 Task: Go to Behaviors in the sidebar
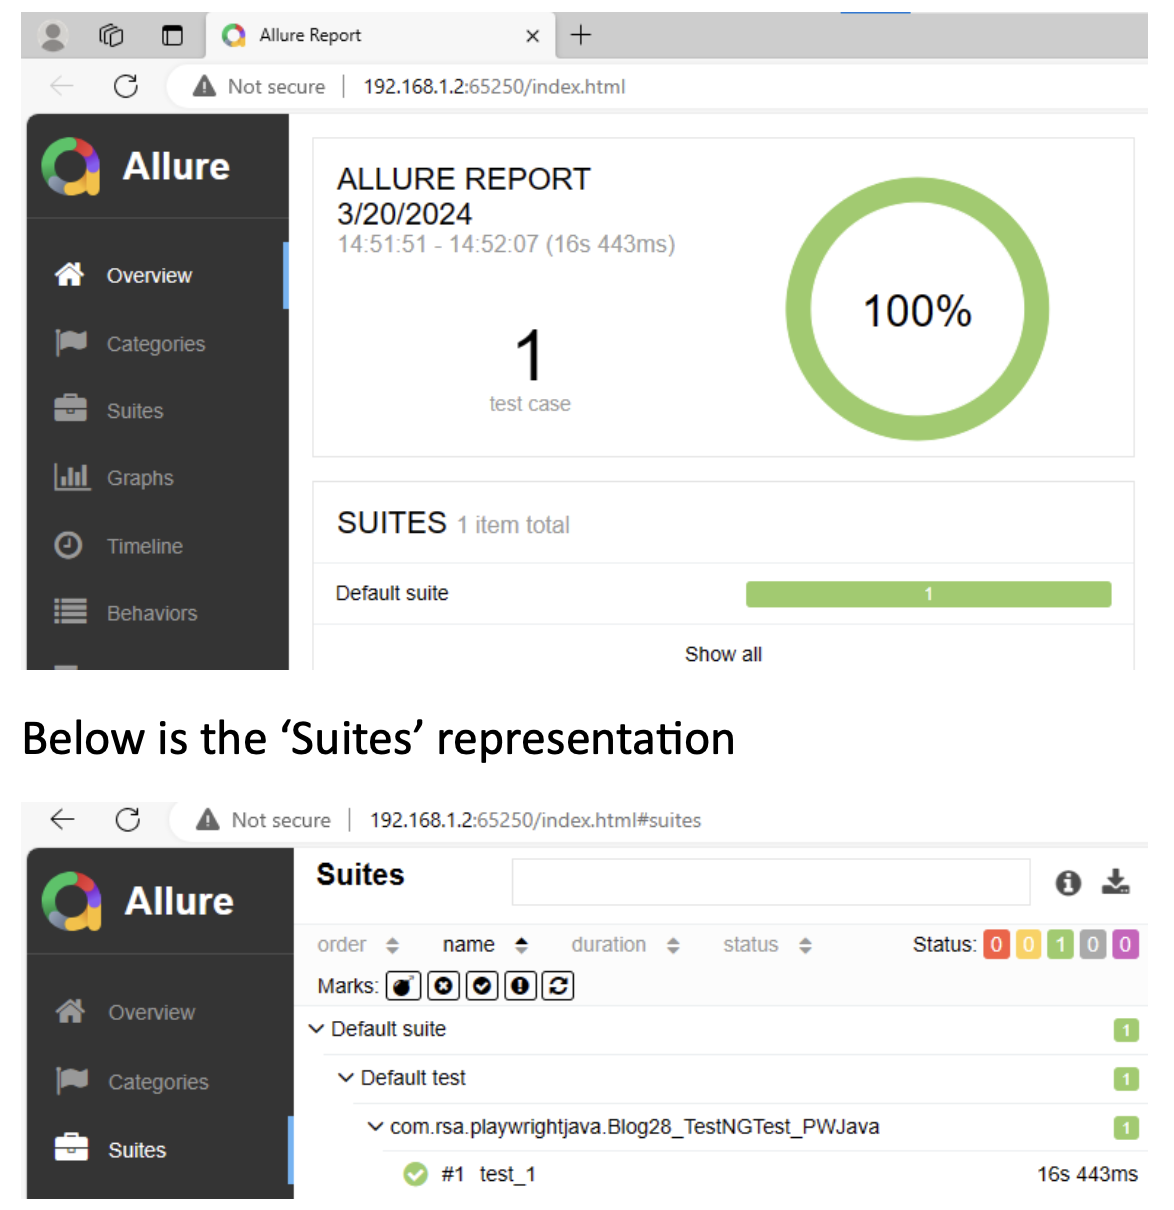coord(151,613)
